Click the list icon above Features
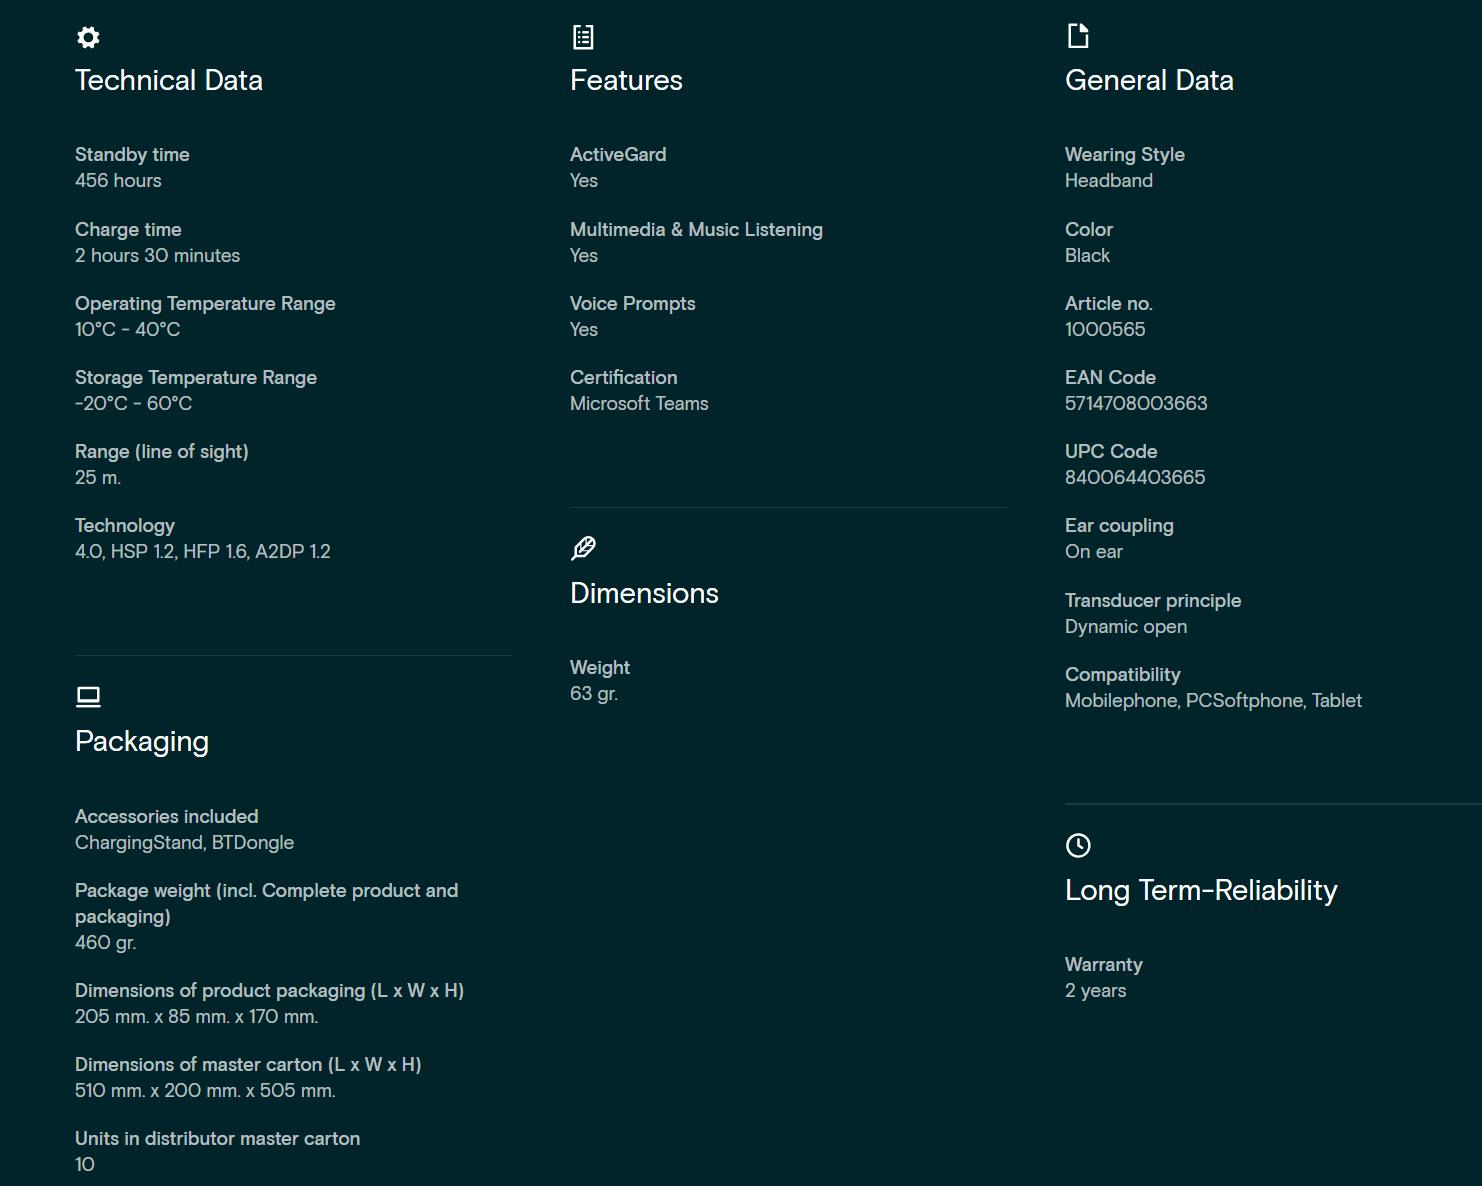Screen dimensions: 1482x1186 click(583, 37)
